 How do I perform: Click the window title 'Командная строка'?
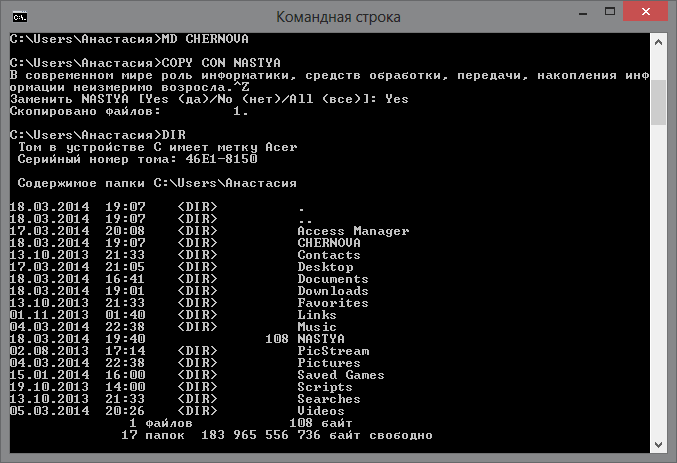tap(338, 17)
